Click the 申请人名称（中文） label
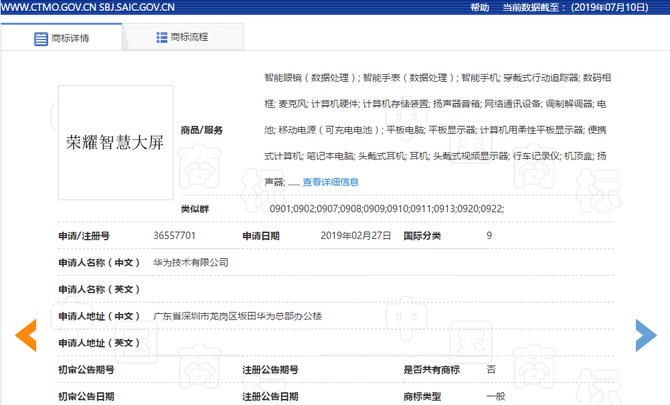 pyautogui.click(x=100, y=262)
